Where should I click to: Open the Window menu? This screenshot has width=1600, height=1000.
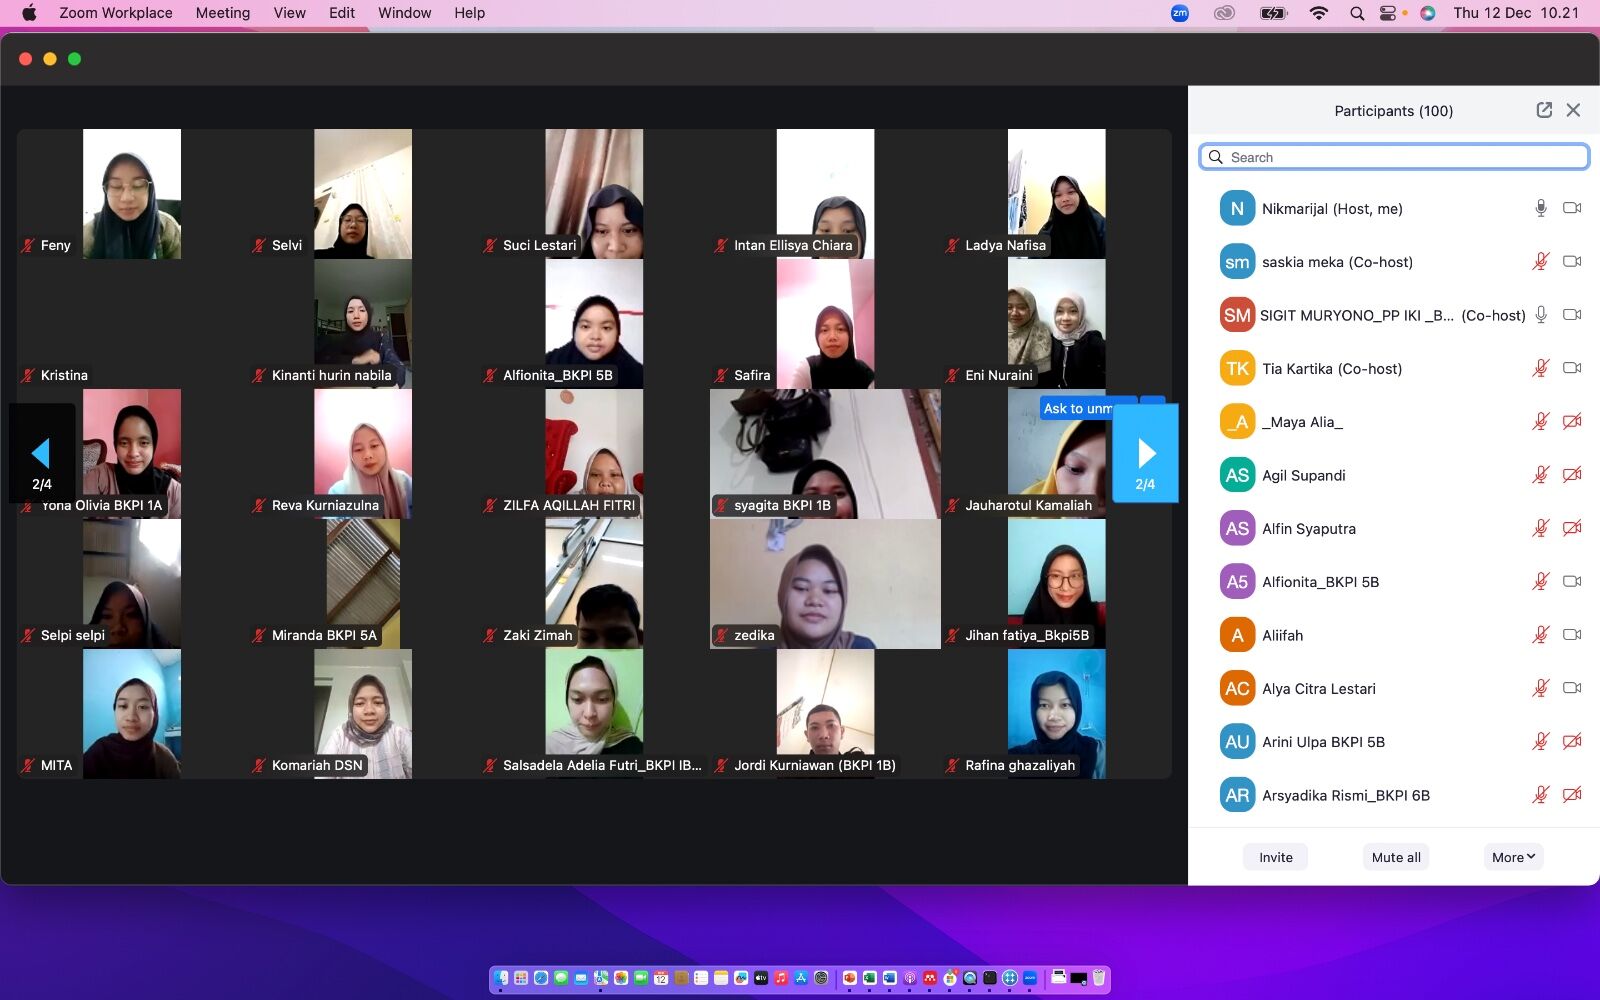point(405,13)
